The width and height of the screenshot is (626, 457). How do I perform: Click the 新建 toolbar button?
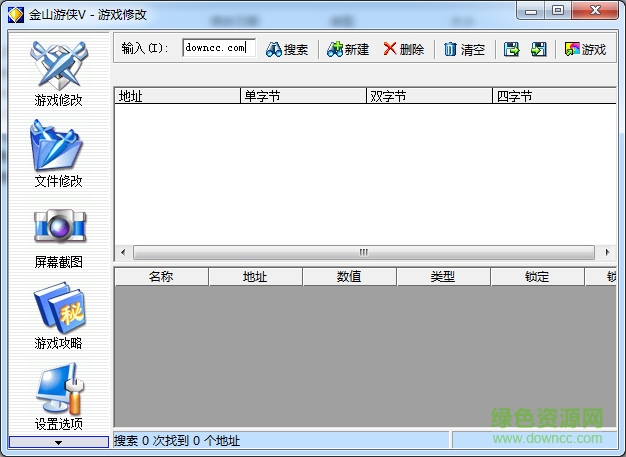(347, 49)
